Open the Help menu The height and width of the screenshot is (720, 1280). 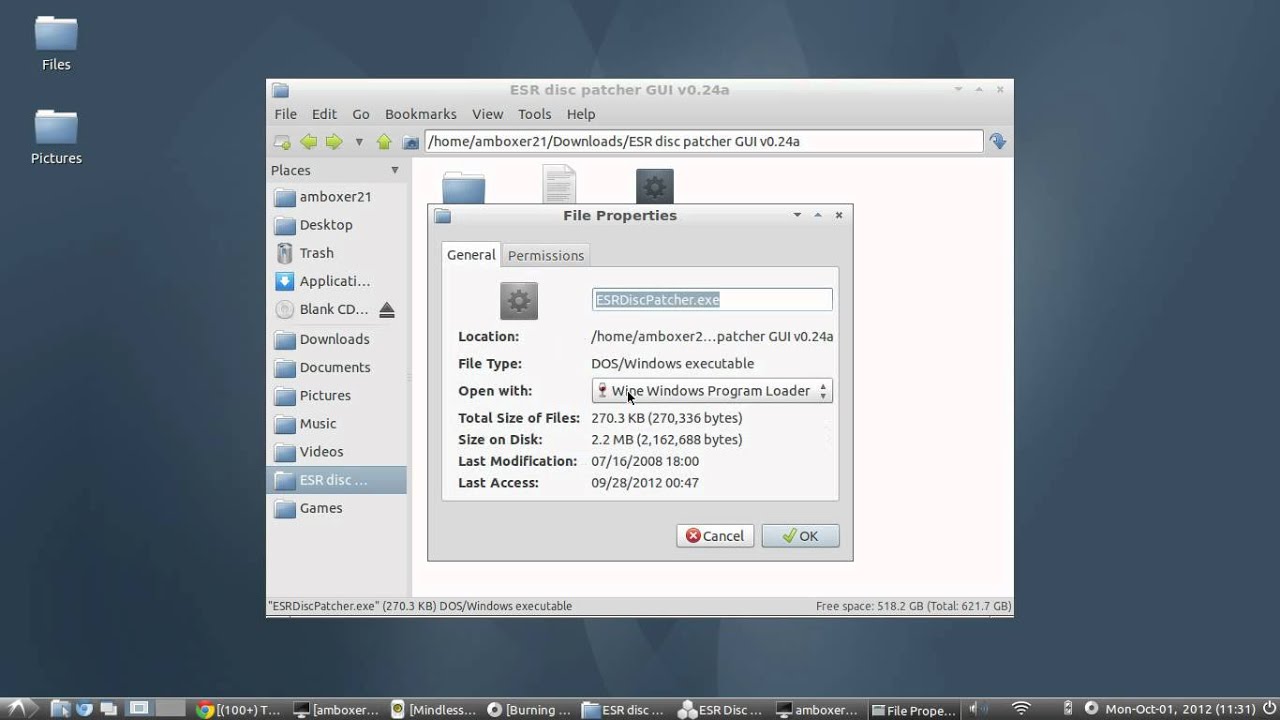581,114
